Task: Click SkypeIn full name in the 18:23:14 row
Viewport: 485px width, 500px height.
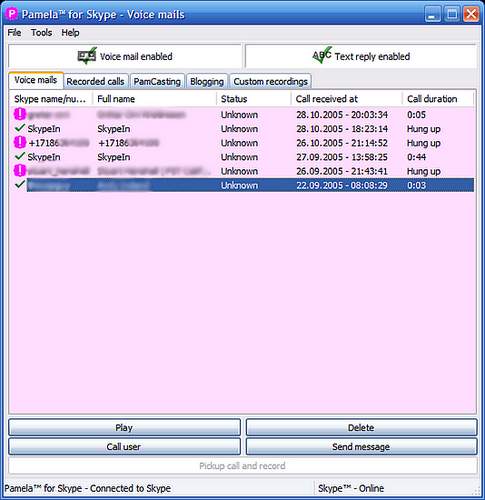Action: tap(114, 129)
